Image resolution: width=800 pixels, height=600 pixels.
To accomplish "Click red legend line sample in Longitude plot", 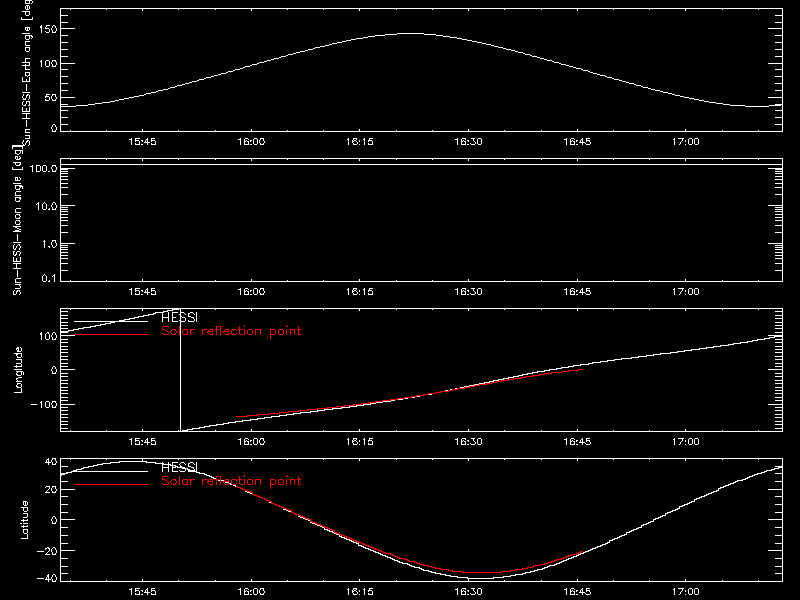I will click(111, 335).
